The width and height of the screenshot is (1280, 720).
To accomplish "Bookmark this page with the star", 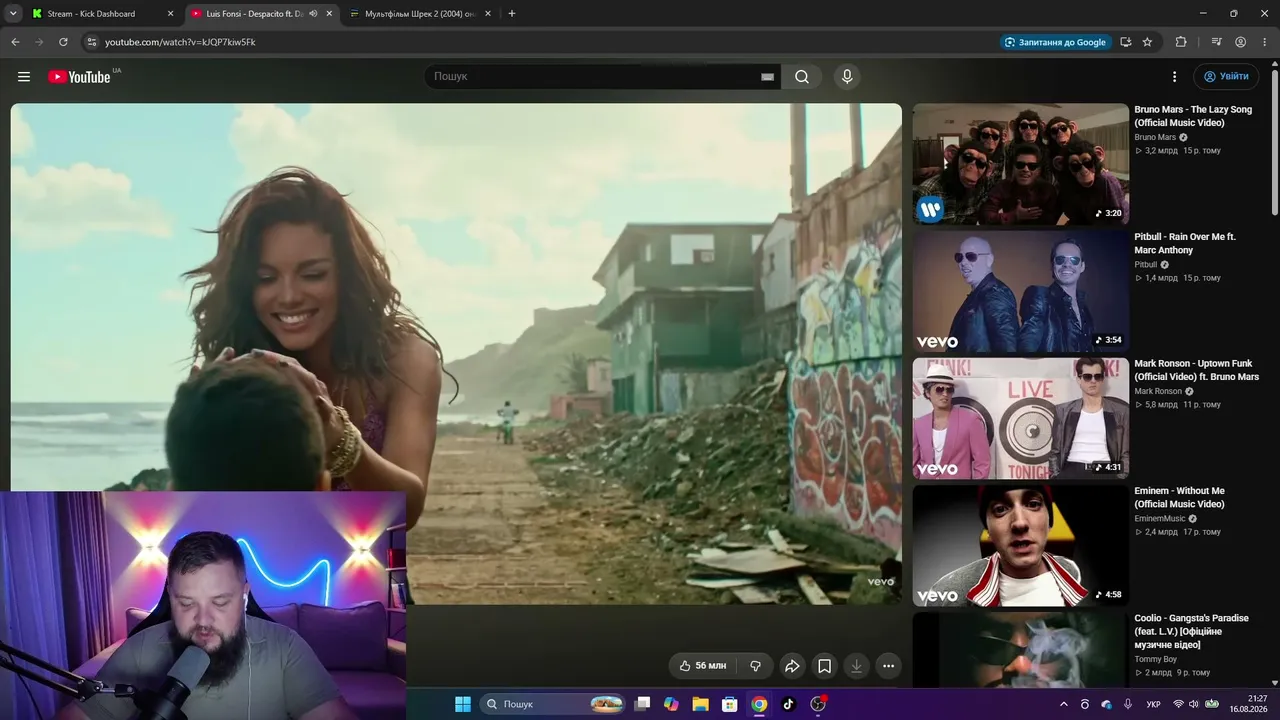I will point(1147,42).
